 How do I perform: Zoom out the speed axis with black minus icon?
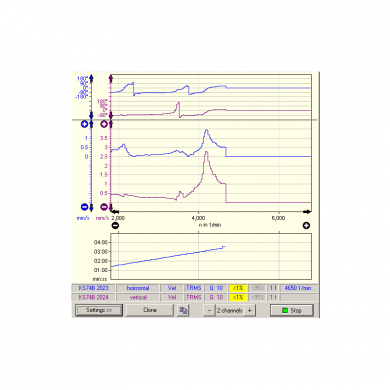[115, 226]
